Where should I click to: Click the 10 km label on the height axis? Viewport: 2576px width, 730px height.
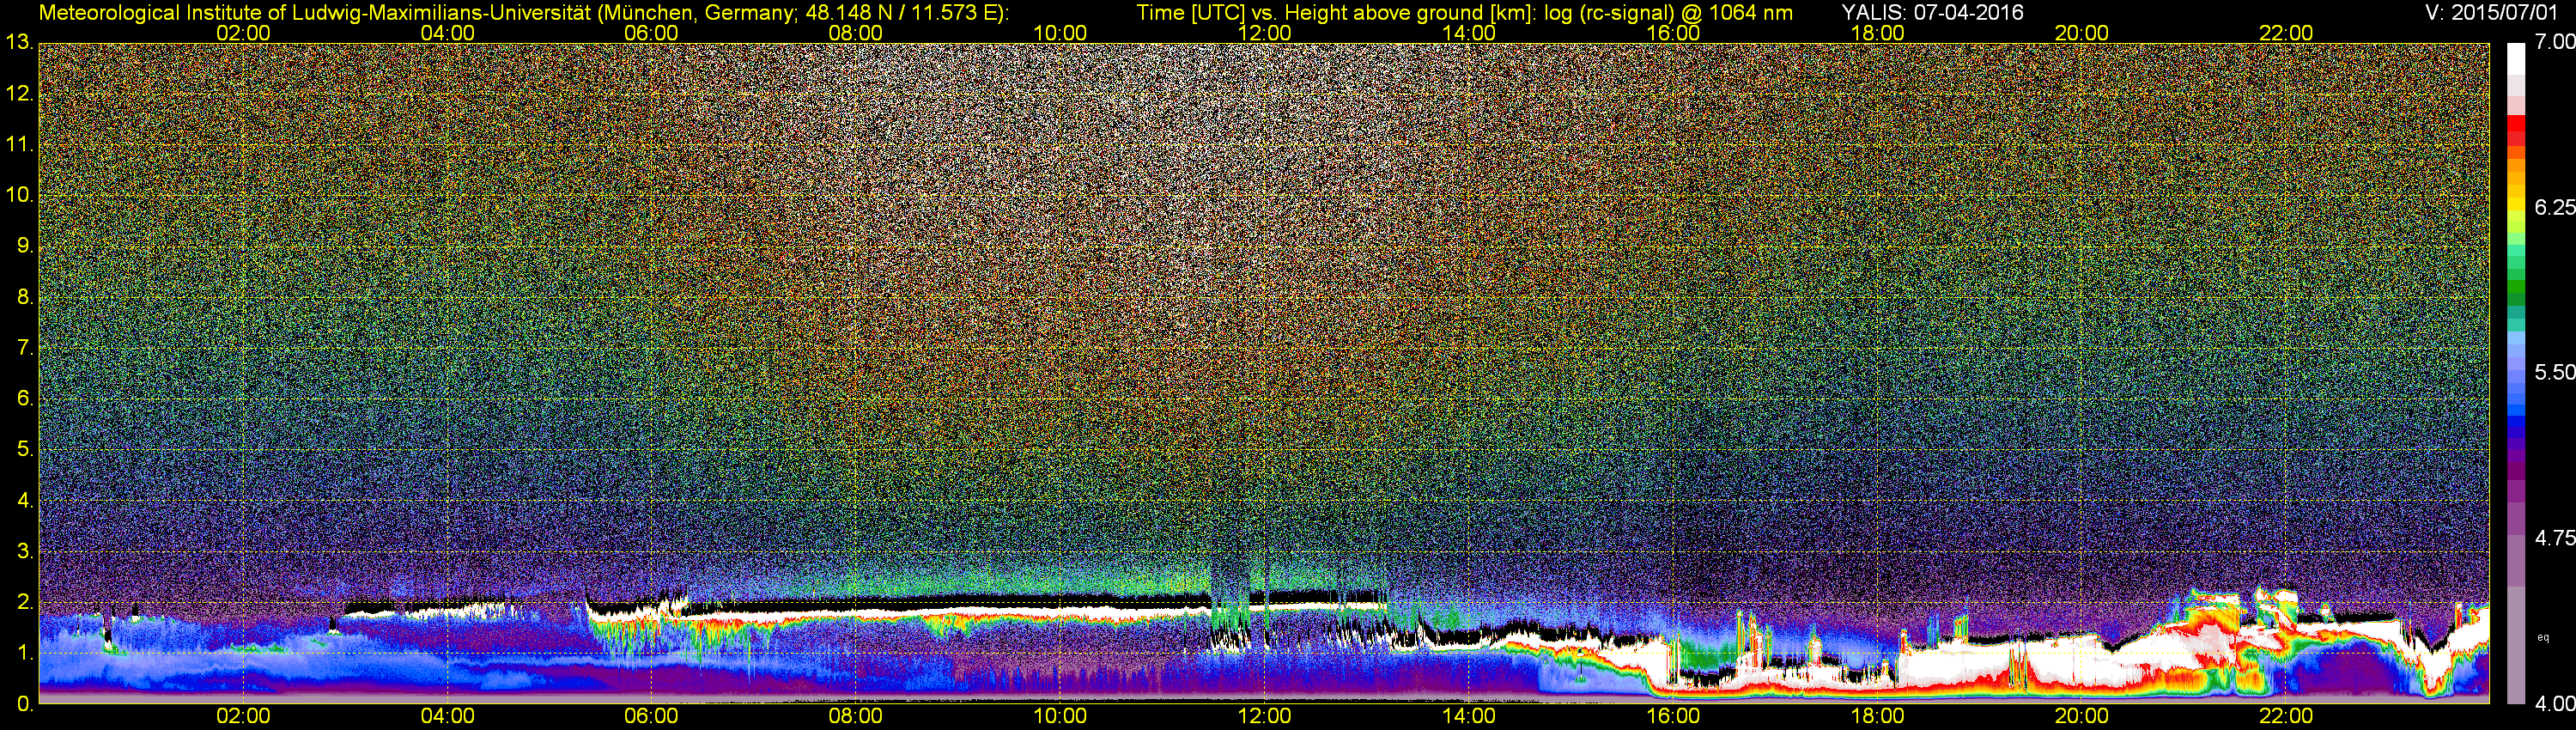19,195
